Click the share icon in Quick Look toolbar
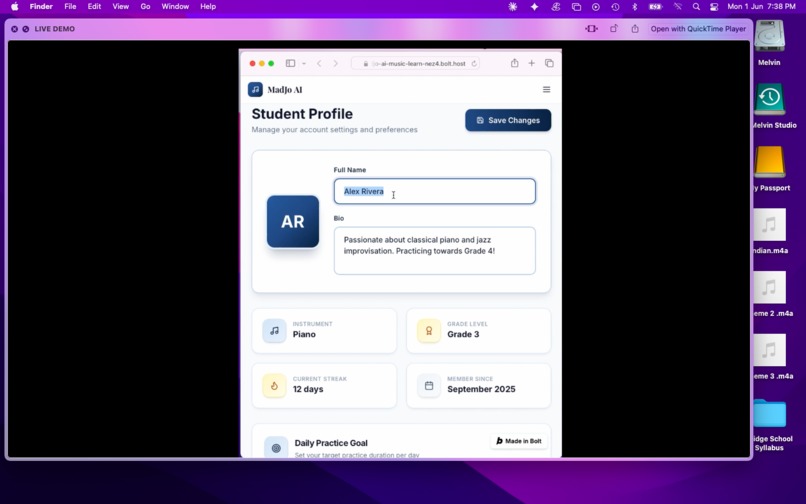The height and width of the screenshot is (504, 806). 635,29
